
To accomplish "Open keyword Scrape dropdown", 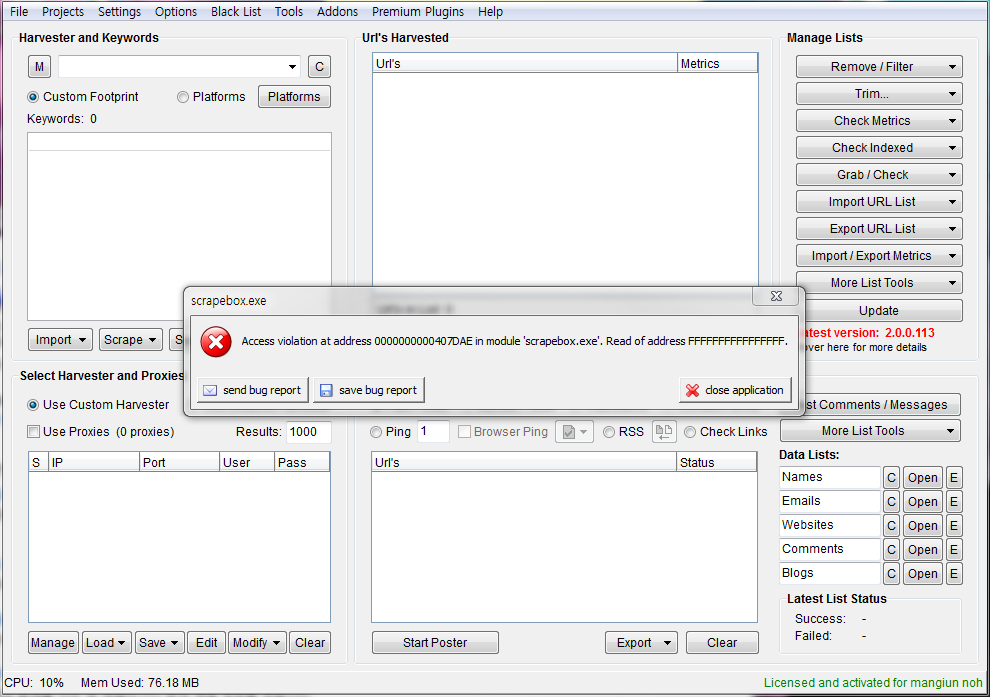I will [130, 340].
